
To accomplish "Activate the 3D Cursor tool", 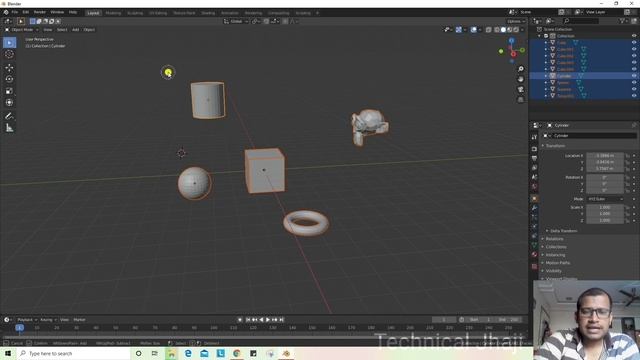I will (x=9, y=54).
